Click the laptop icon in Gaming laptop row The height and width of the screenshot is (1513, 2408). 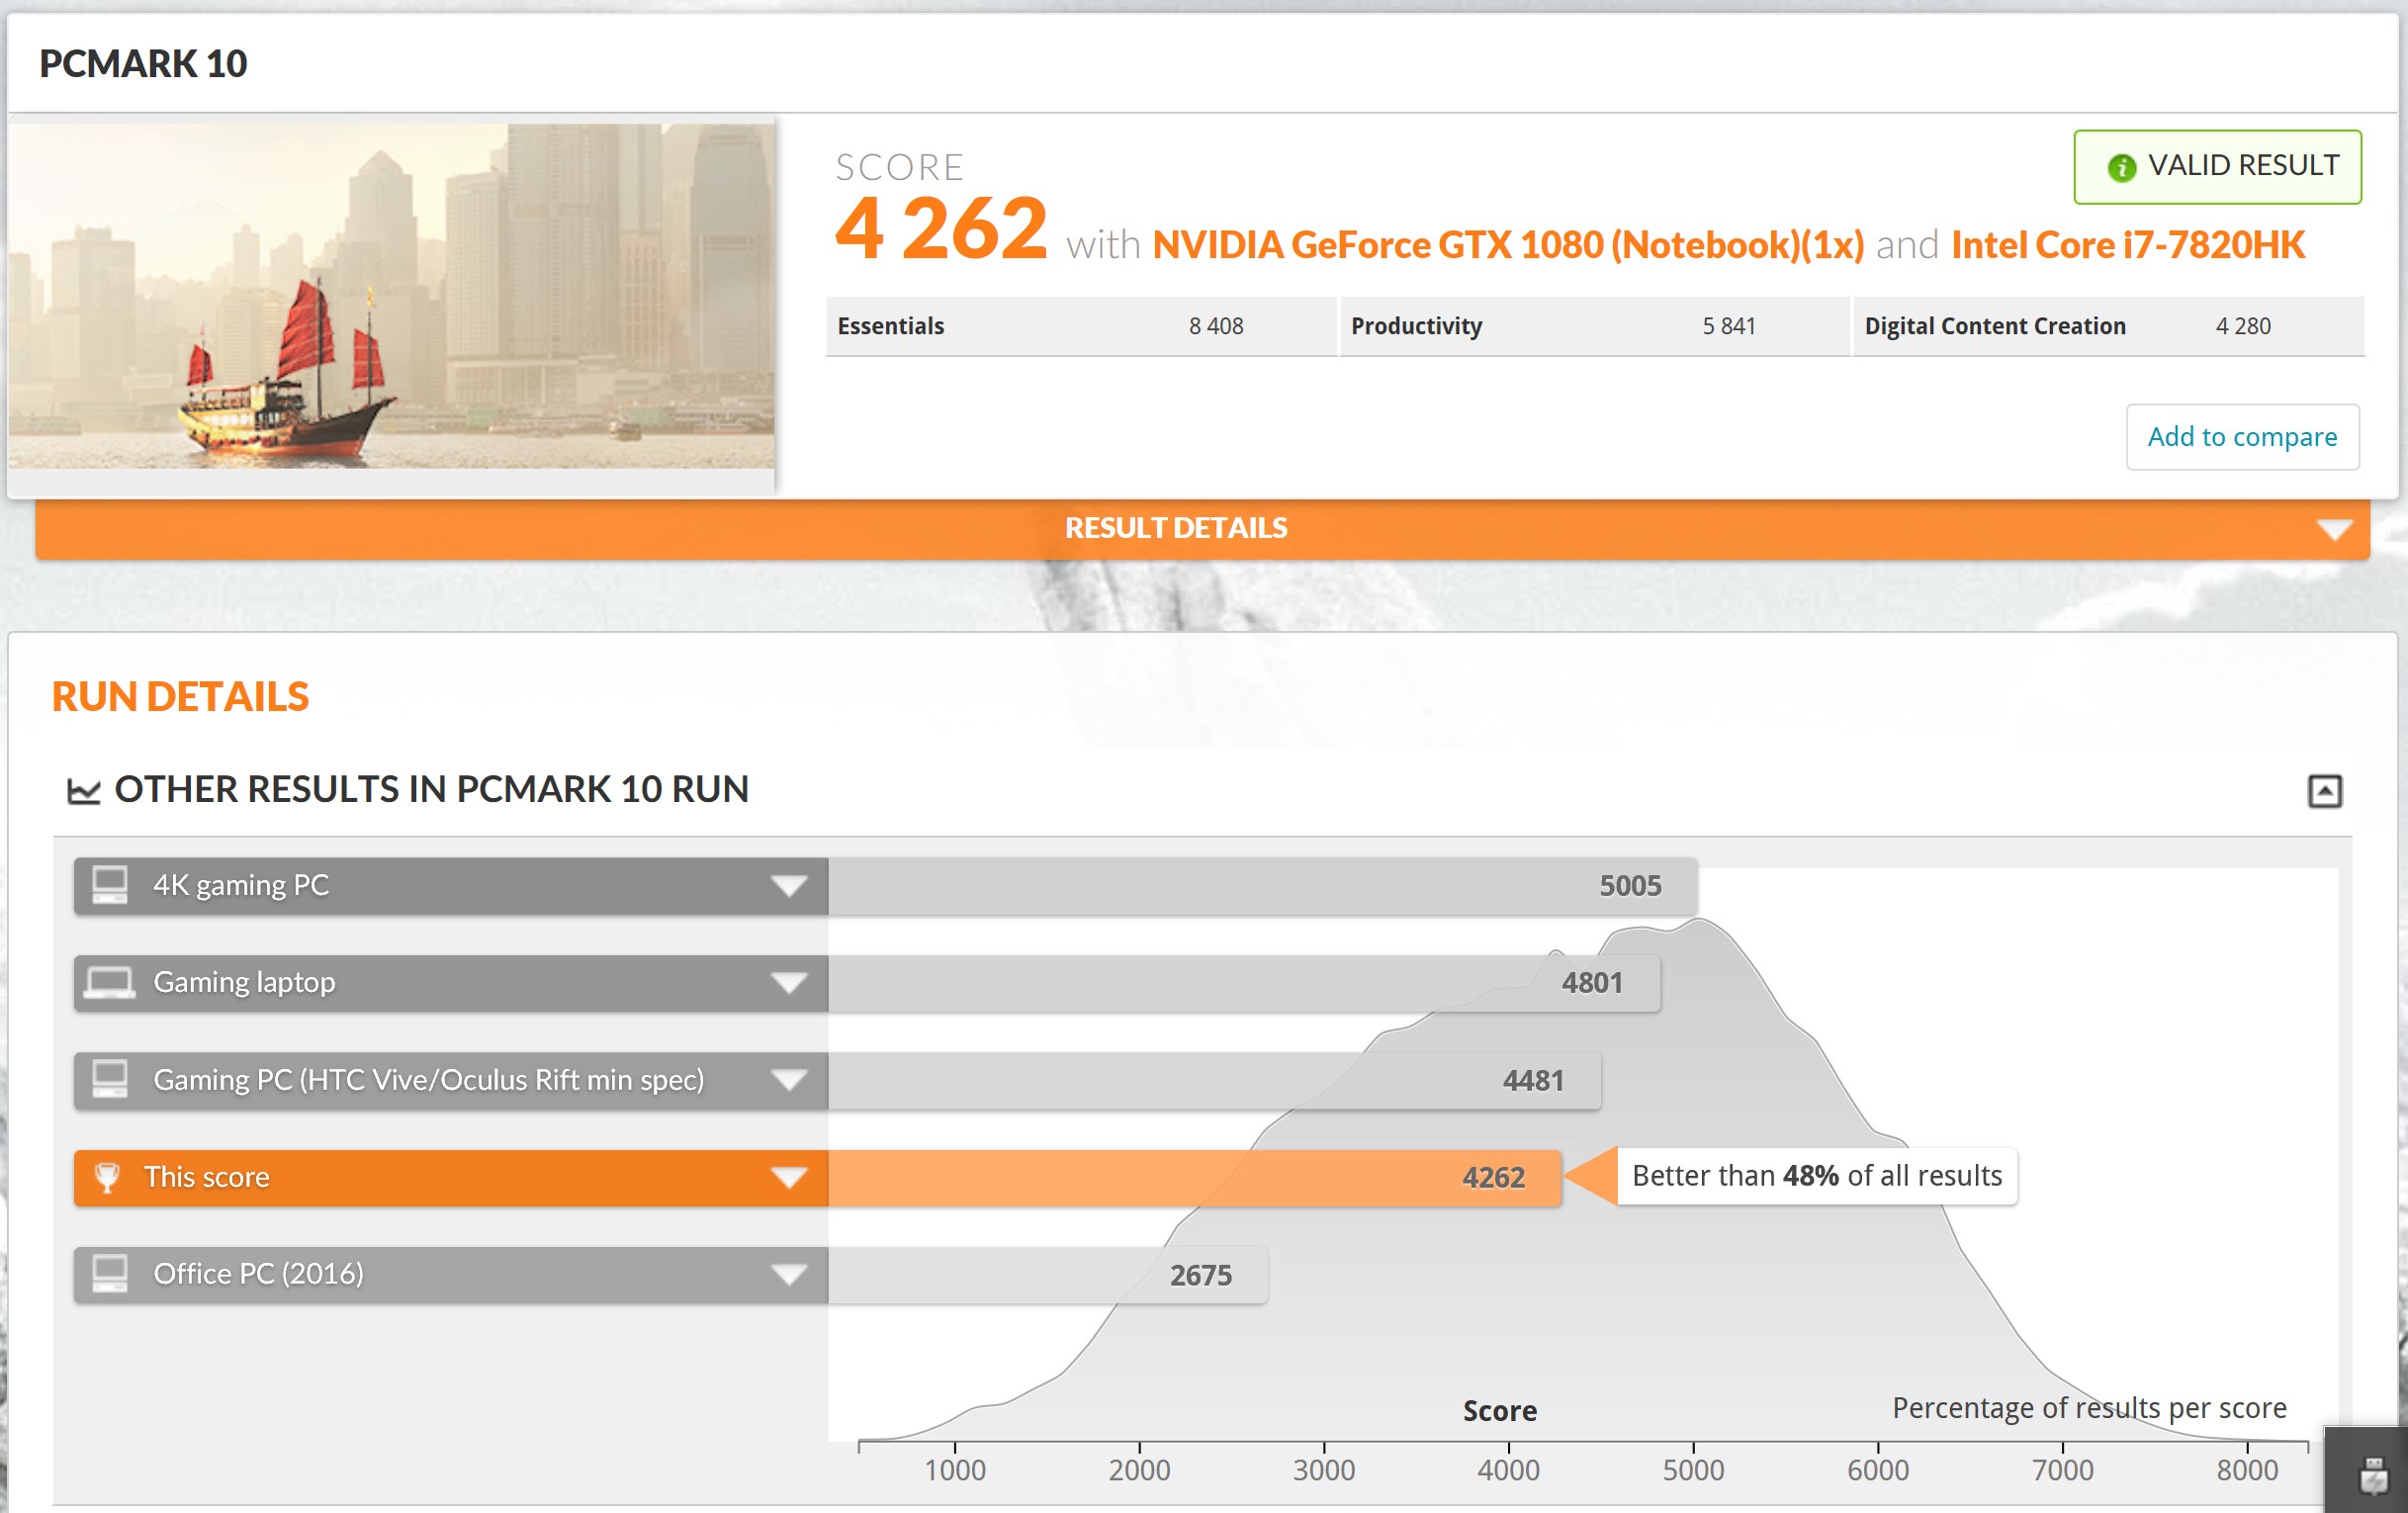tap(110, 982)
